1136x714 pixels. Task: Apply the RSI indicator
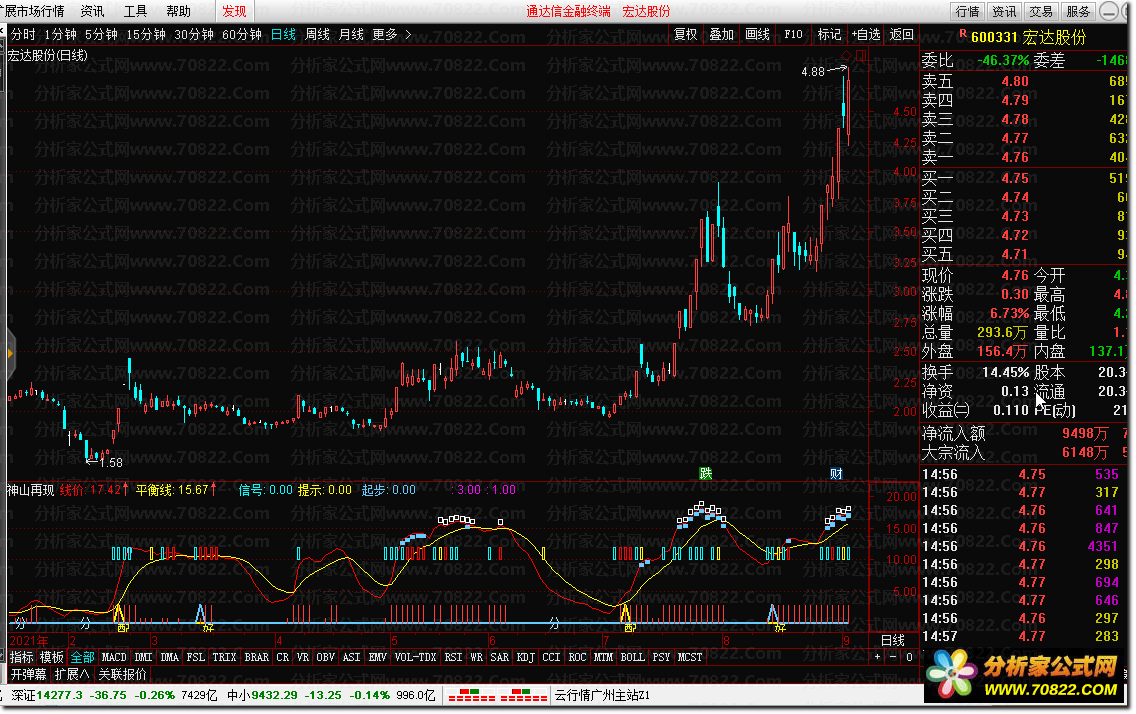pos(453,657)
